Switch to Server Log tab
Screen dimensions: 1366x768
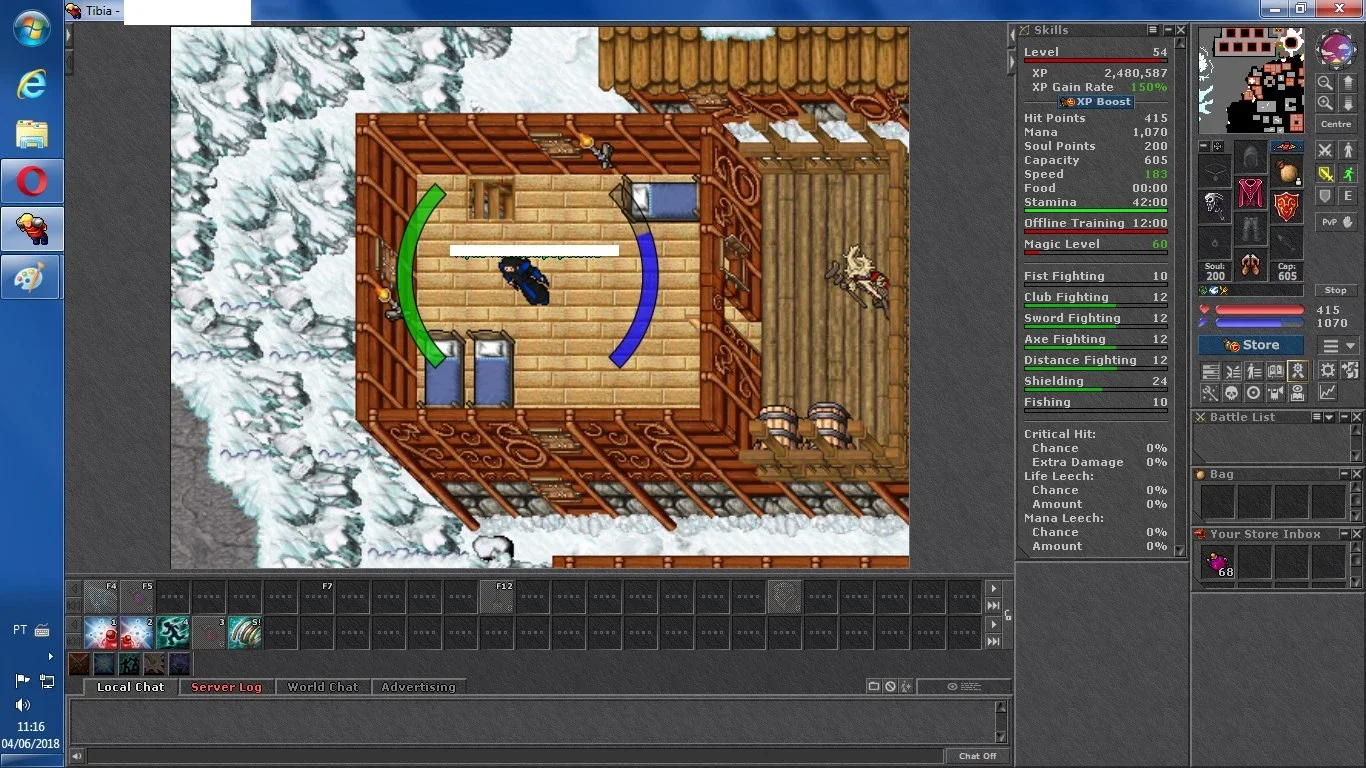226,687
